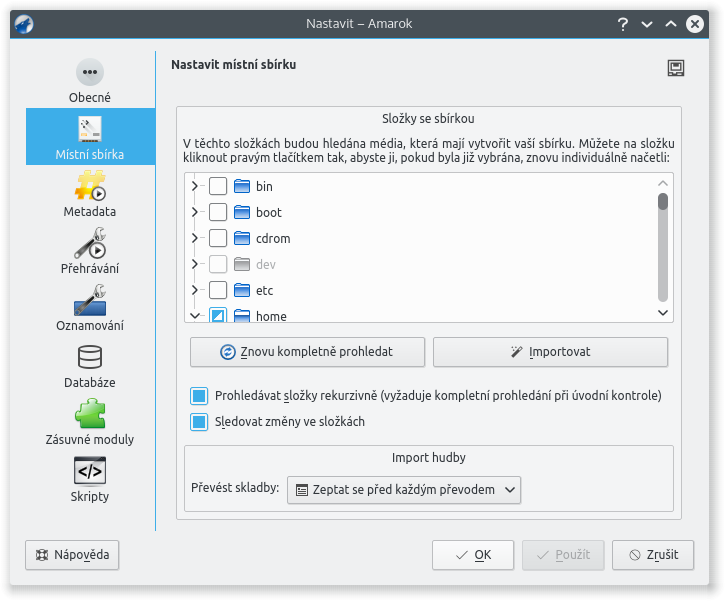Open the Databáze settings icon

pos(90,357)
